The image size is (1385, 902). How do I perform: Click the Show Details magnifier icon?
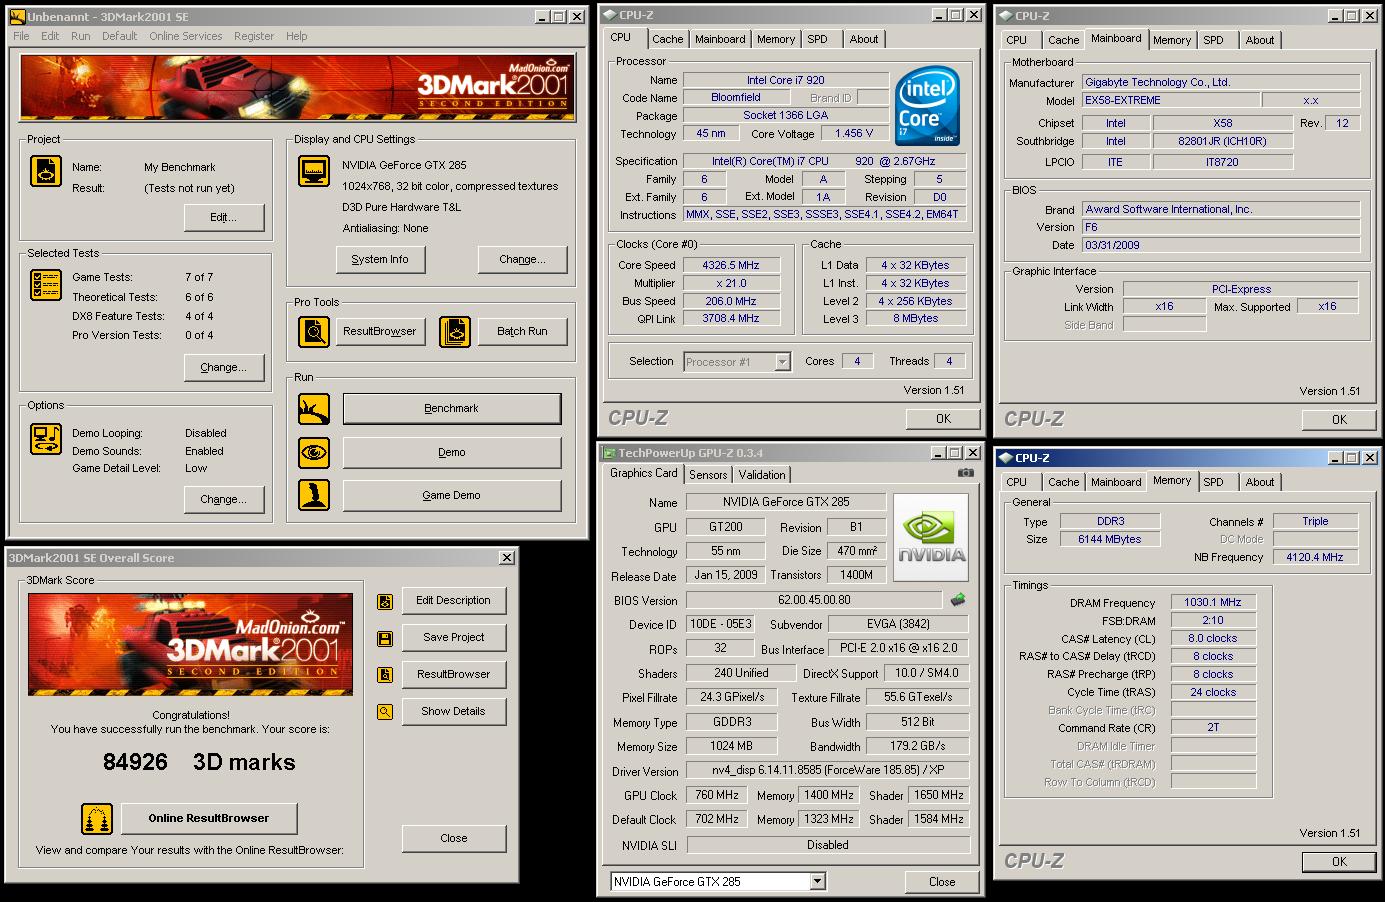385,712
